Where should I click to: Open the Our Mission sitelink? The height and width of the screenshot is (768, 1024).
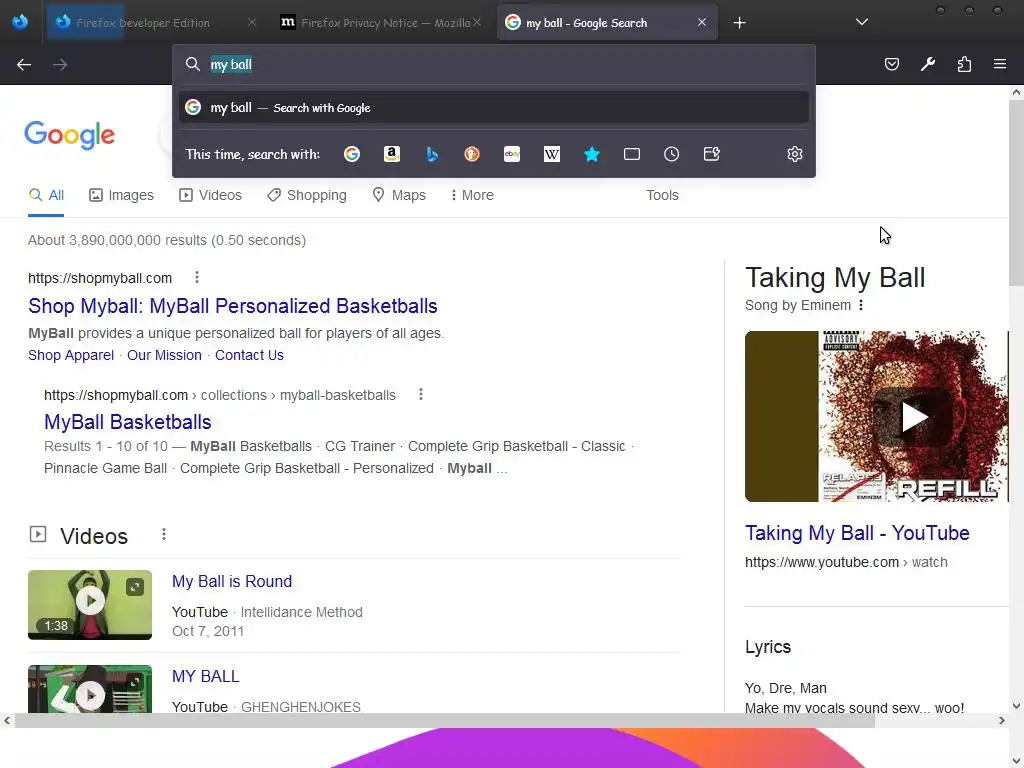tap(164, 355)
